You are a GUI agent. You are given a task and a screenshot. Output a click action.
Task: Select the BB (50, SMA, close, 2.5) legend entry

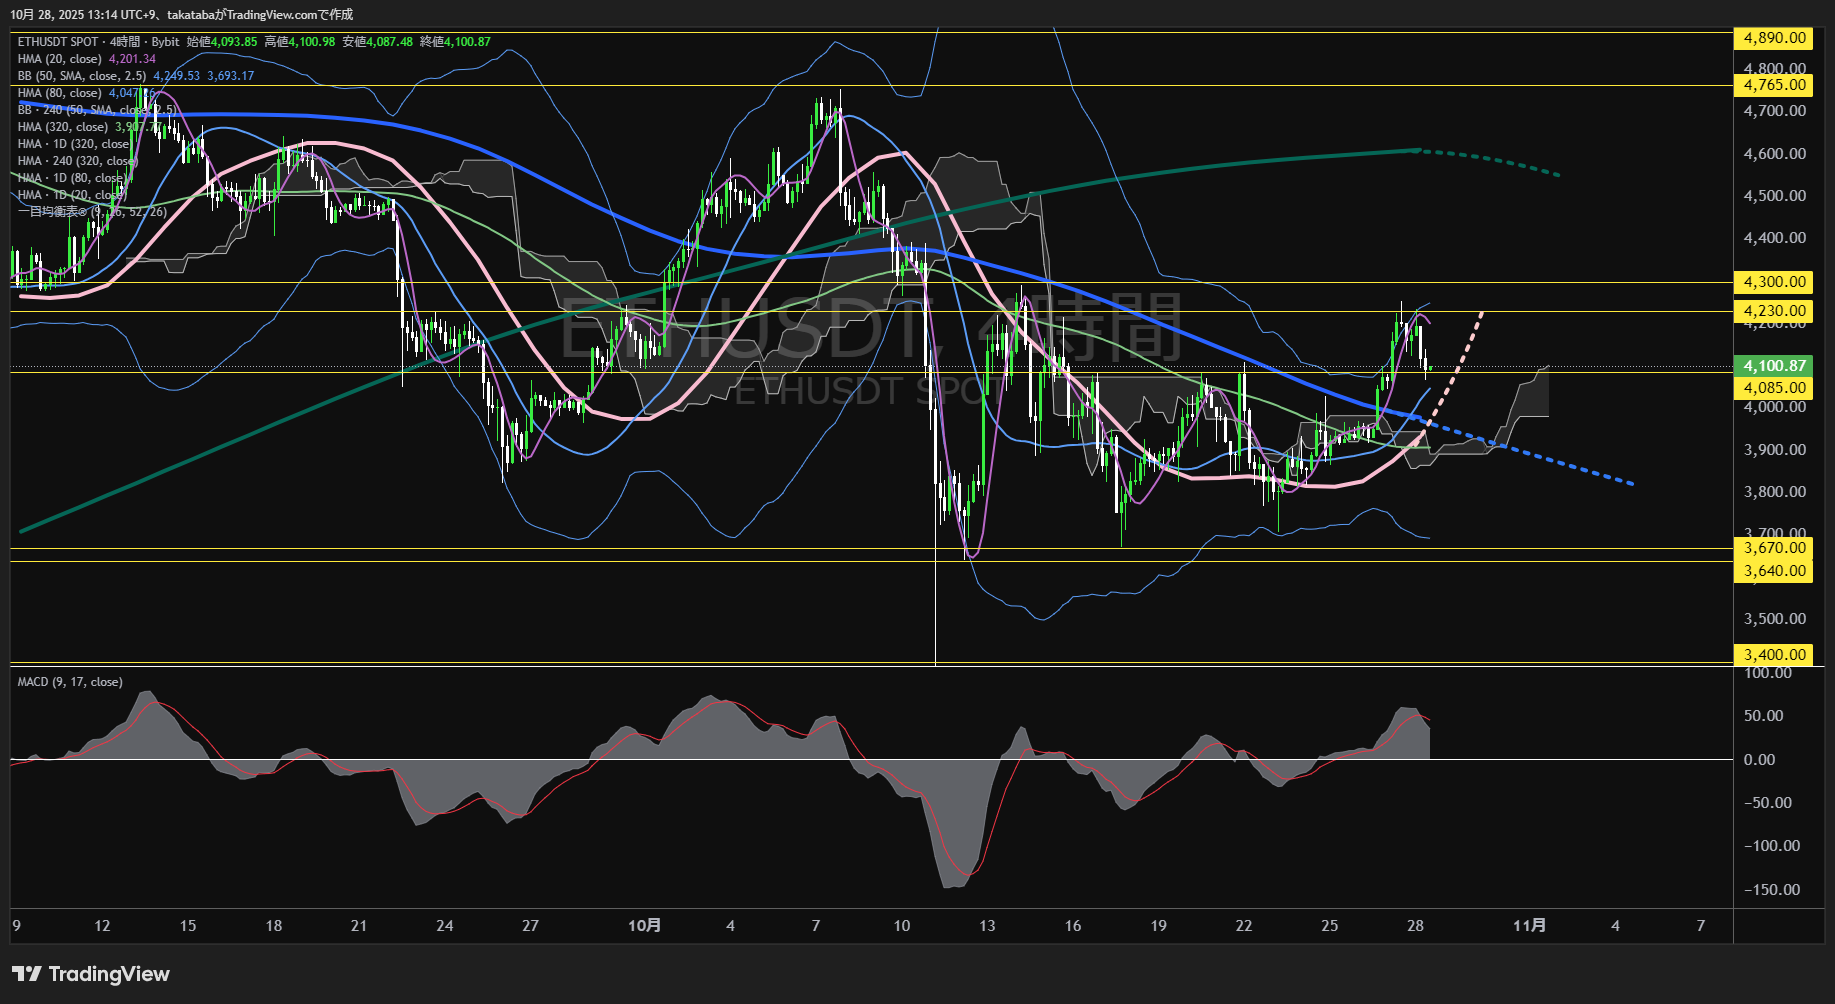tap(82, 76)
